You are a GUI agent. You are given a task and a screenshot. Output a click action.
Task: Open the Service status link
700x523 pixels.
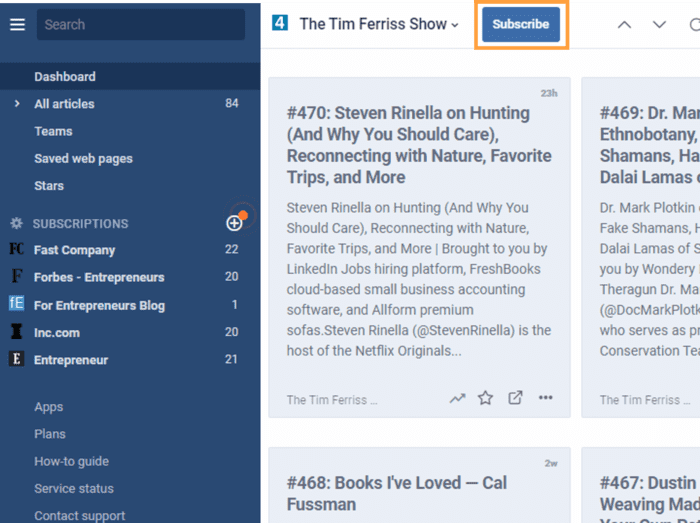pos(74,489)
